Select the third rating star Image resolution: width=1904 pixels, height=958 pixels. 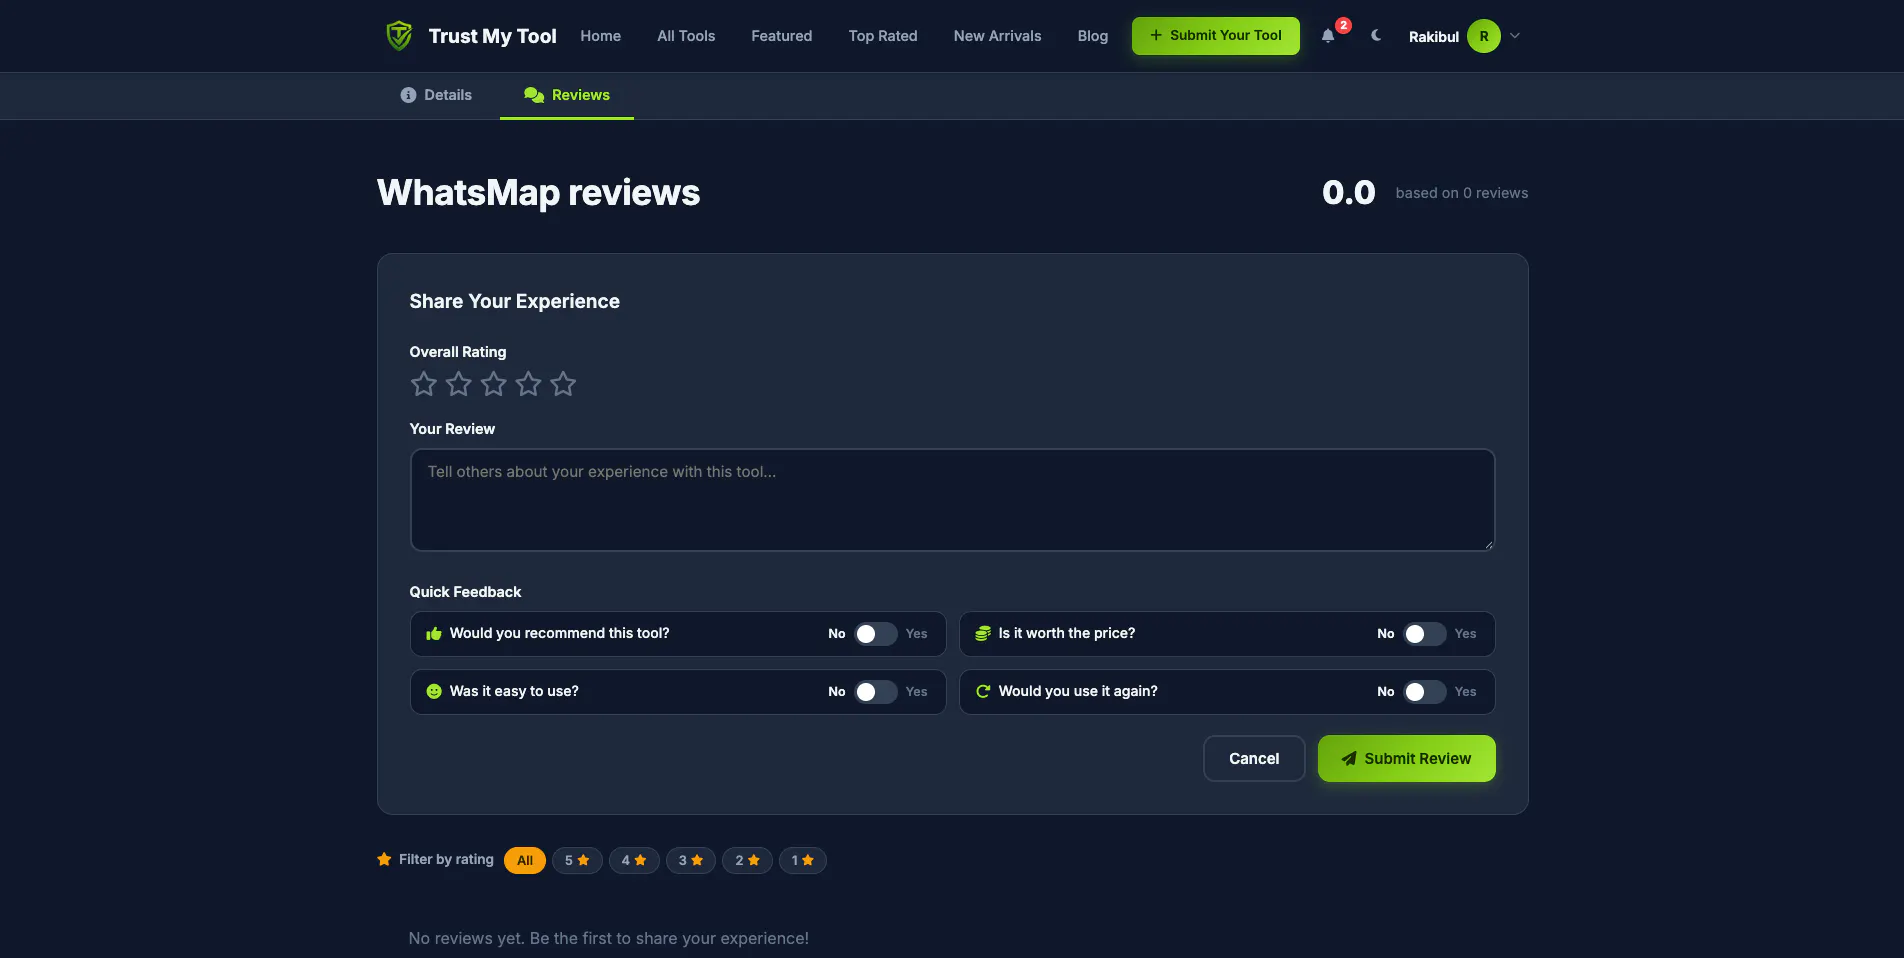point(494,384)
